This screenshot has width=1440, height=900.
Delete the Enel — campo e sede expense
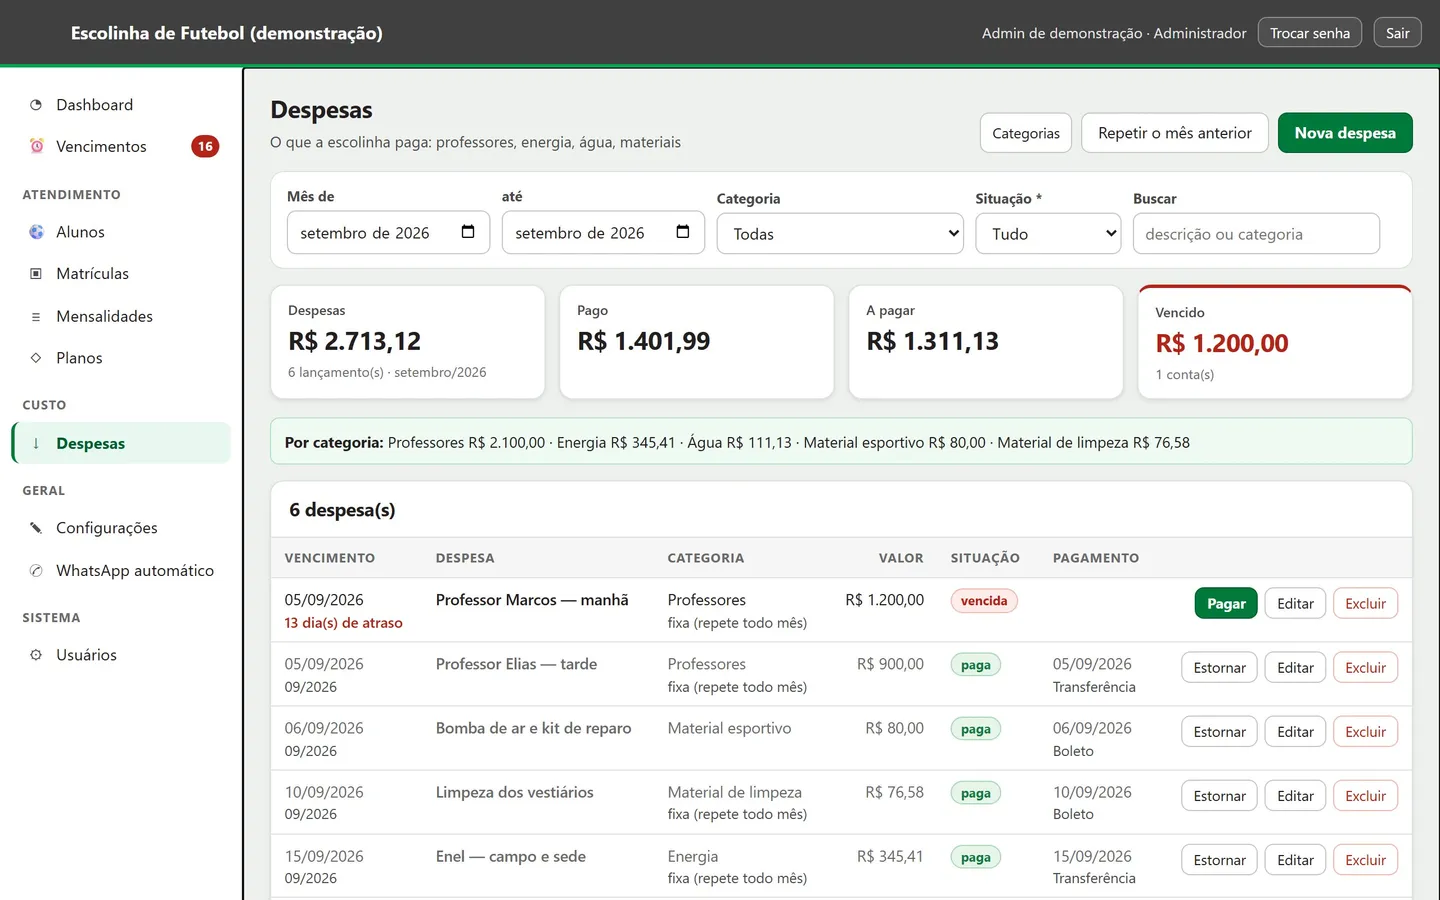[1365, 860]
